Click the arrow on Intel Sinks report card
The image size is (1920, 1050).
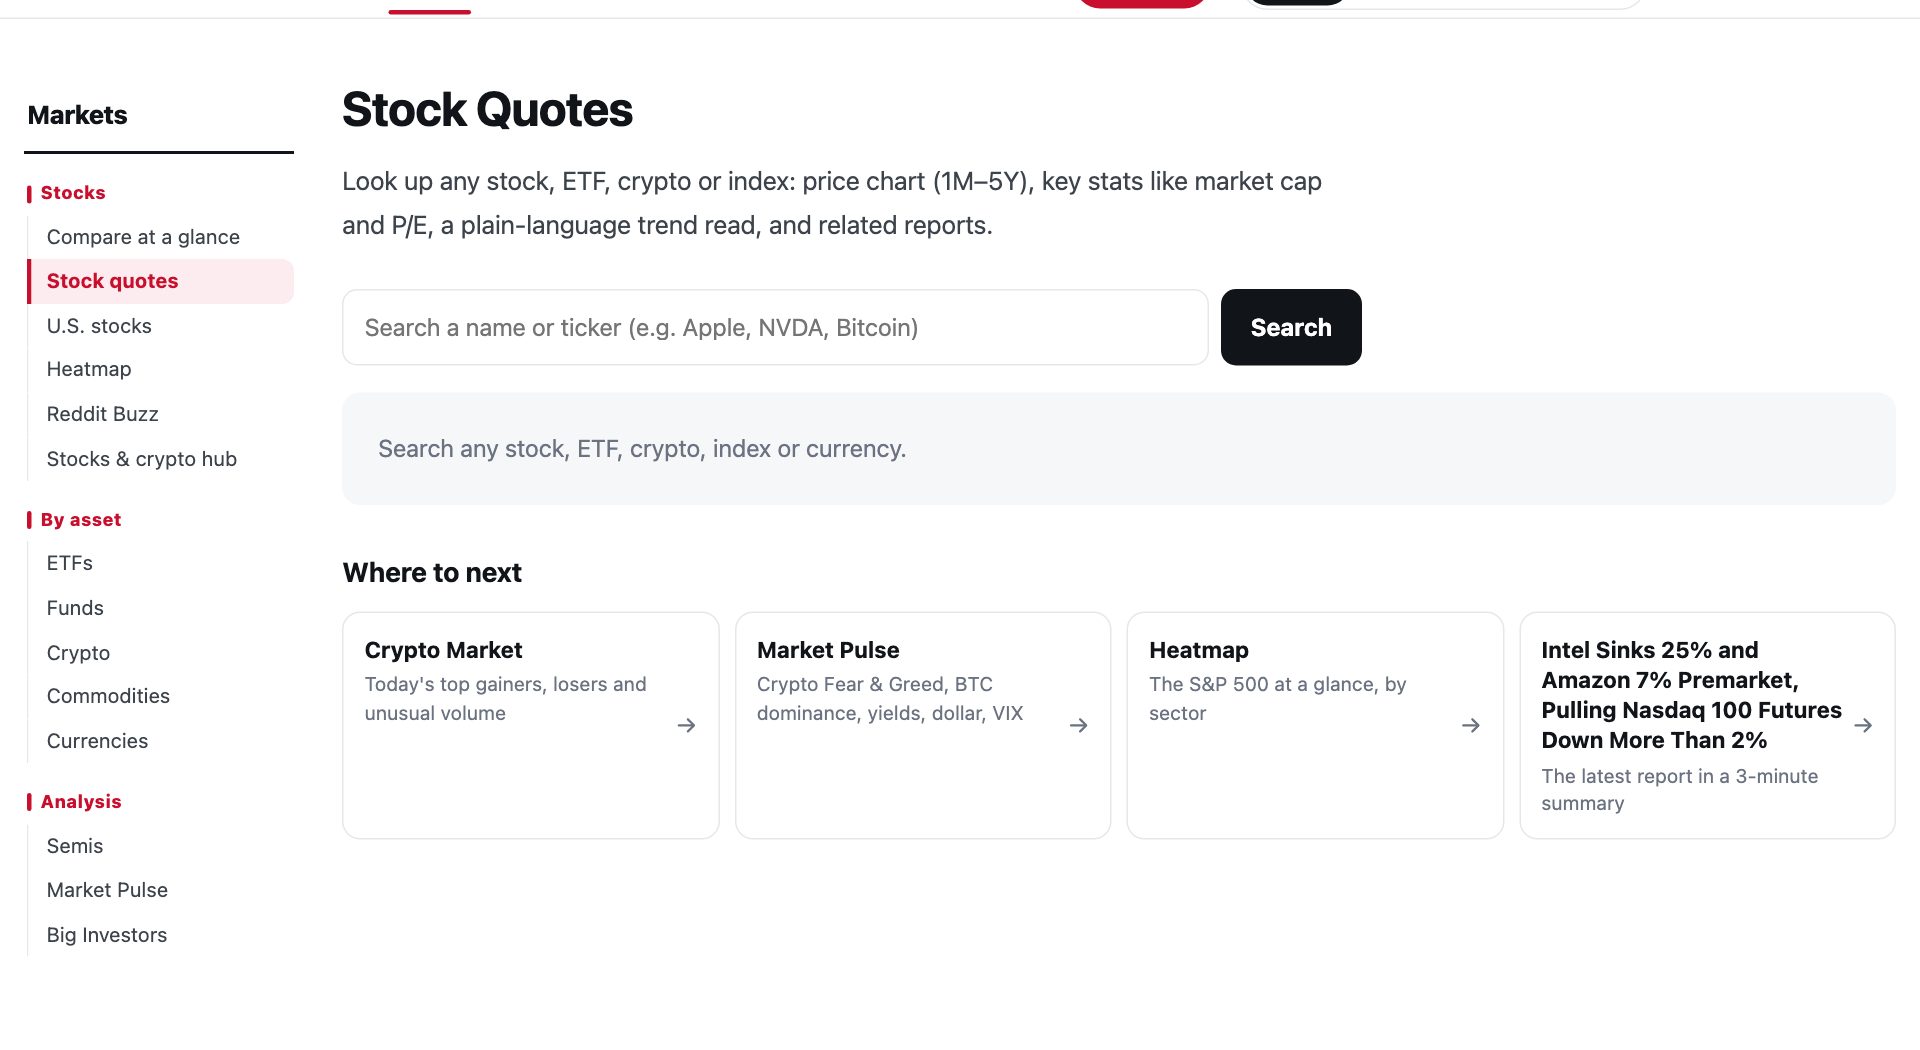[x=1862, y=725]
